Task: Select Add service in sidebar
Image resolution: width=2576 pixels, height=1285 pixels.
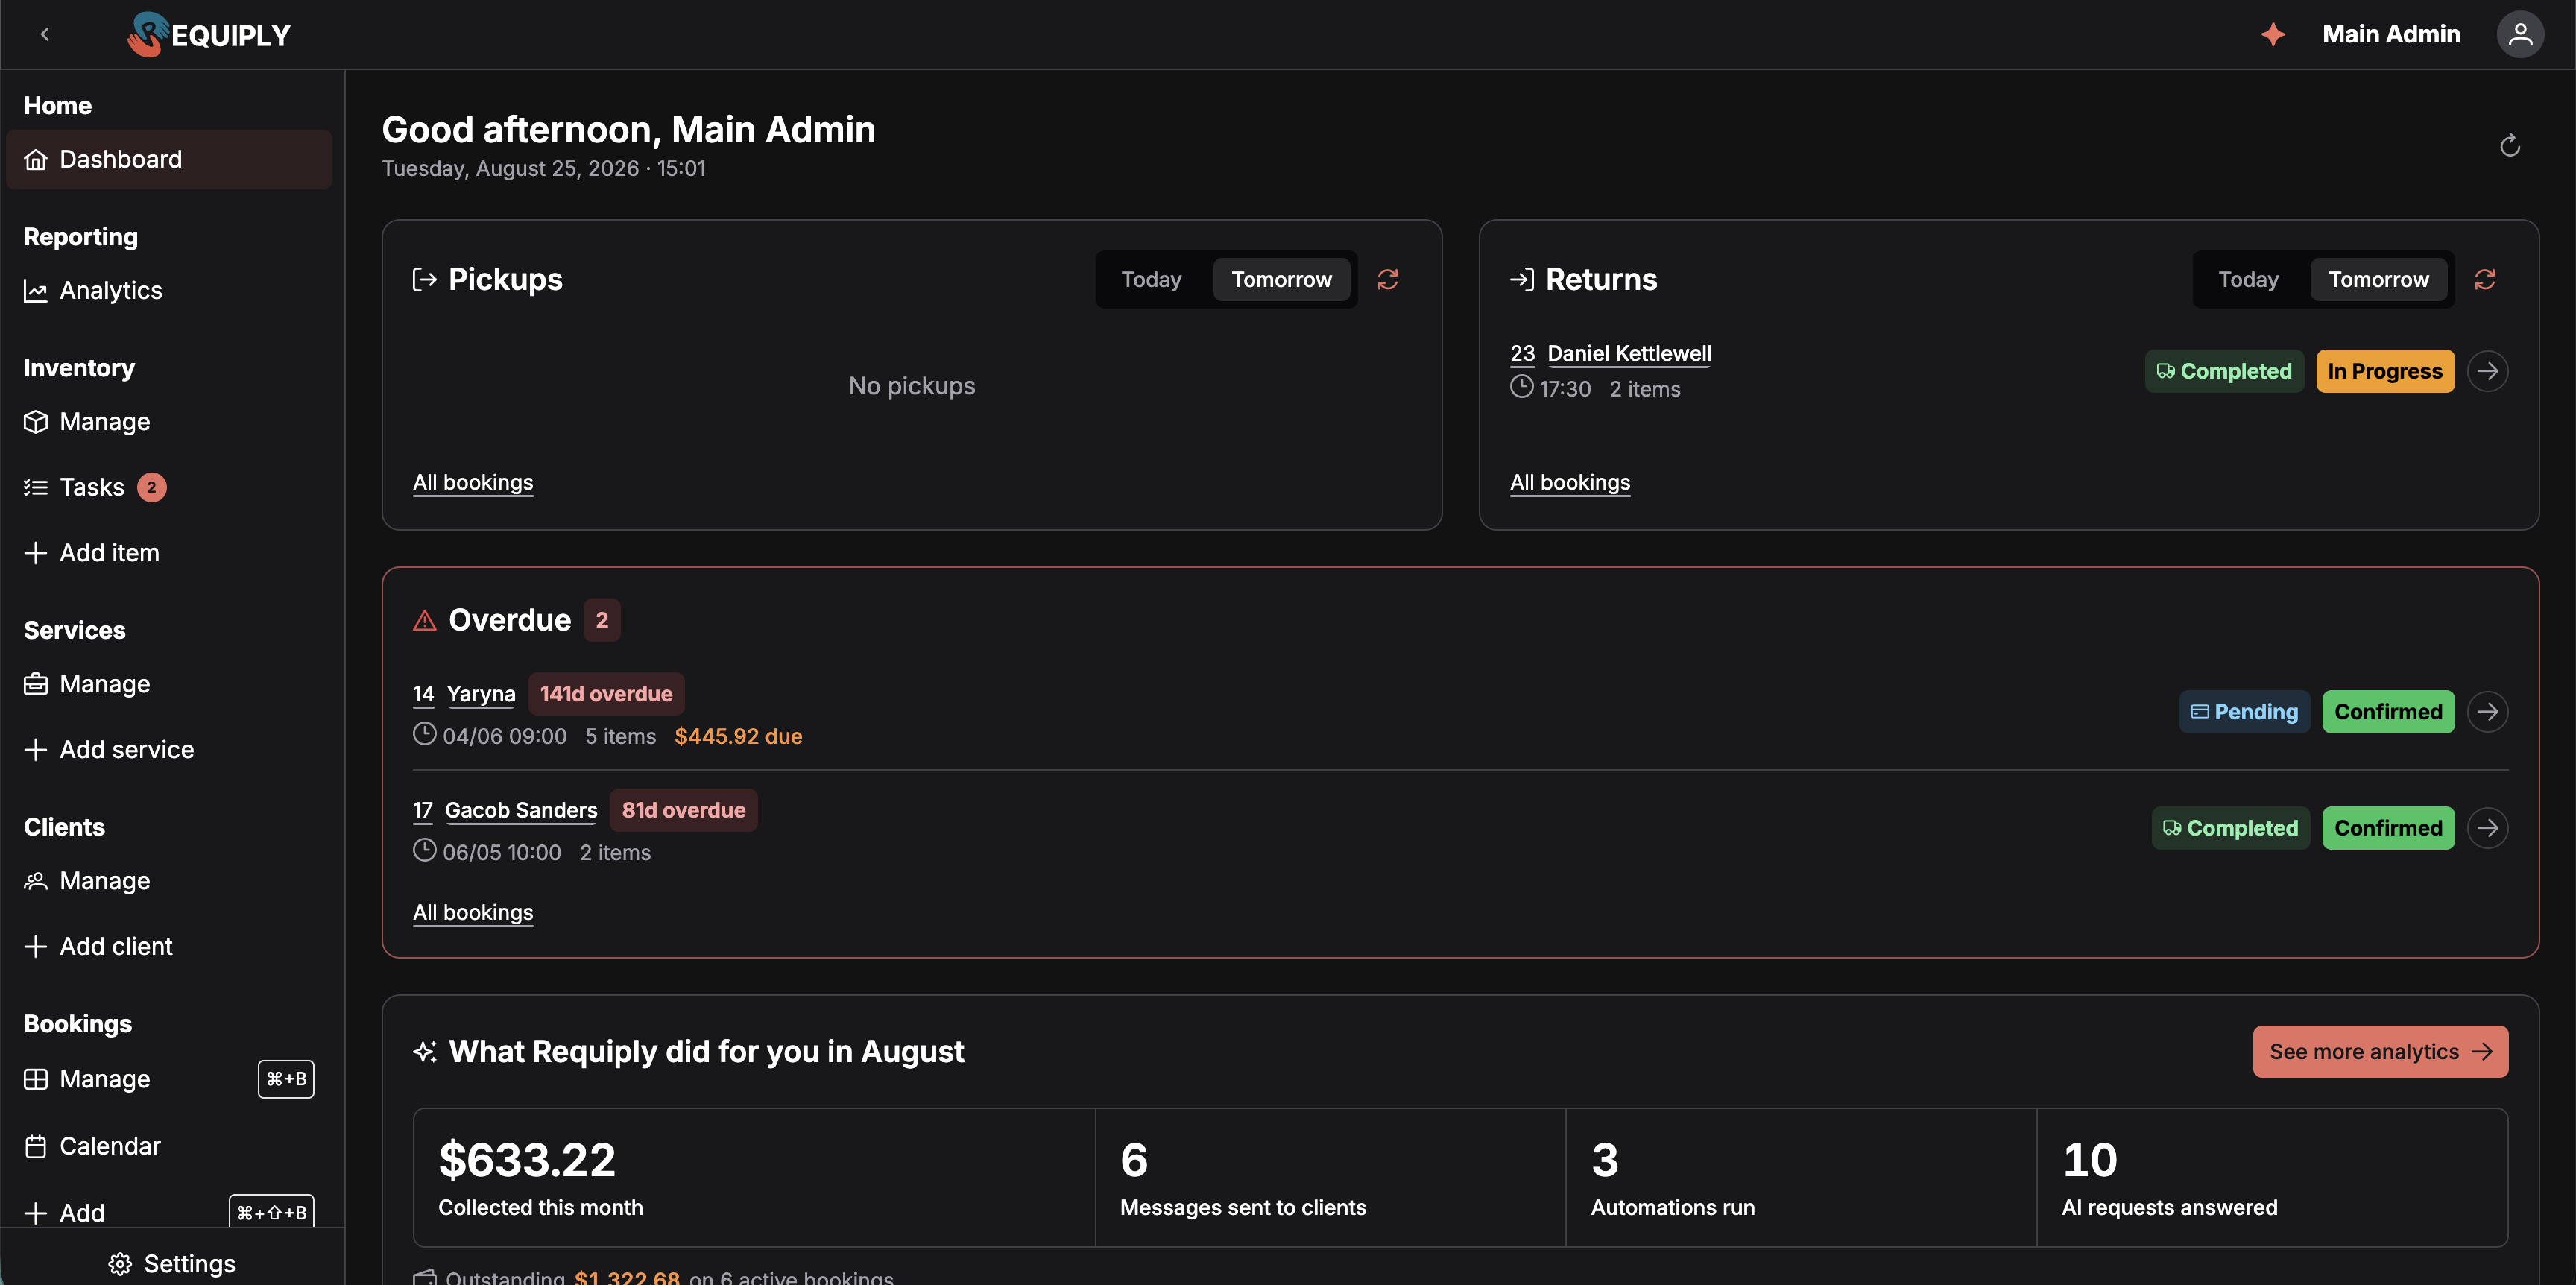Action: [169, 749]
